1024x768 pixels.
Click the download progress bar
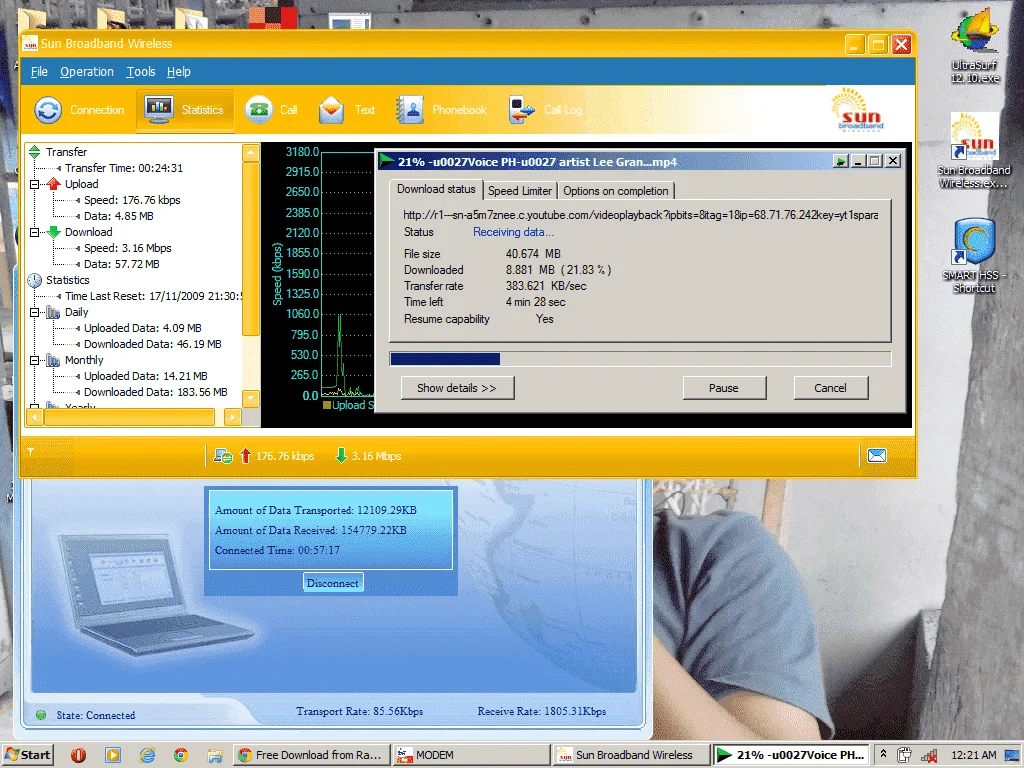click(640, 359)
